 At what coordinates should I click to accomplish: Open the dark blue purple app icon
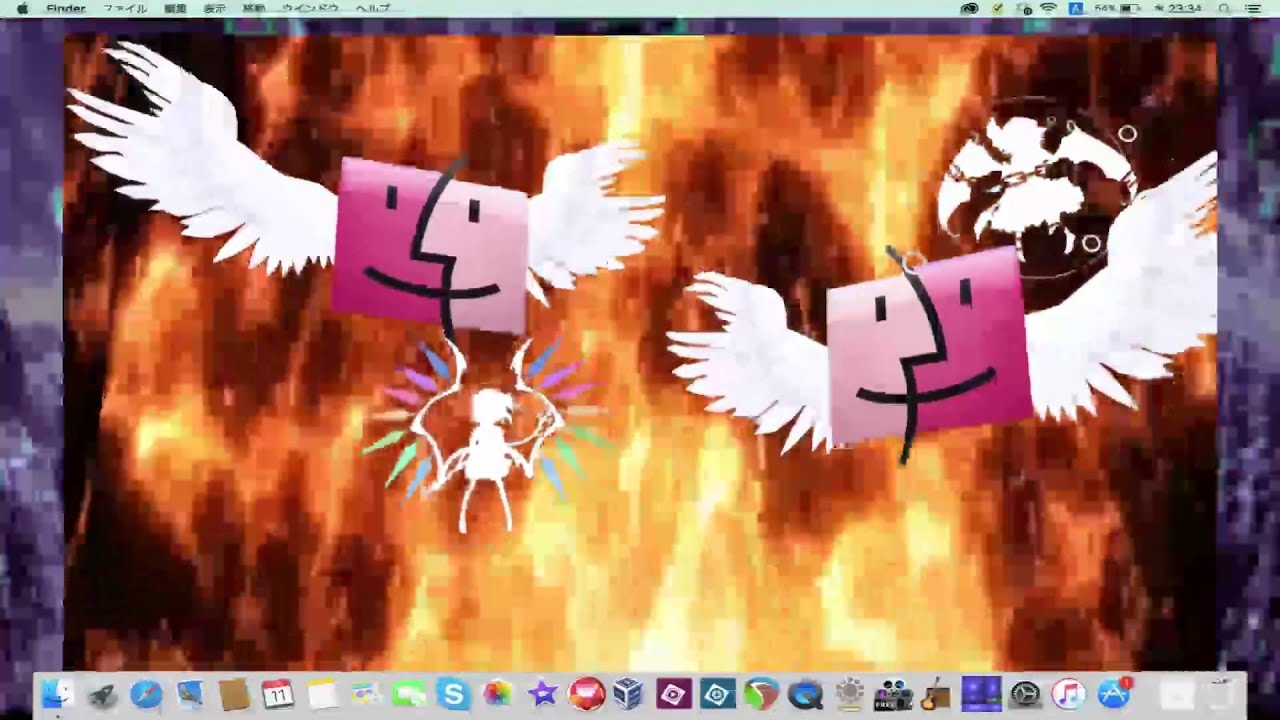[x=981, y=694]
